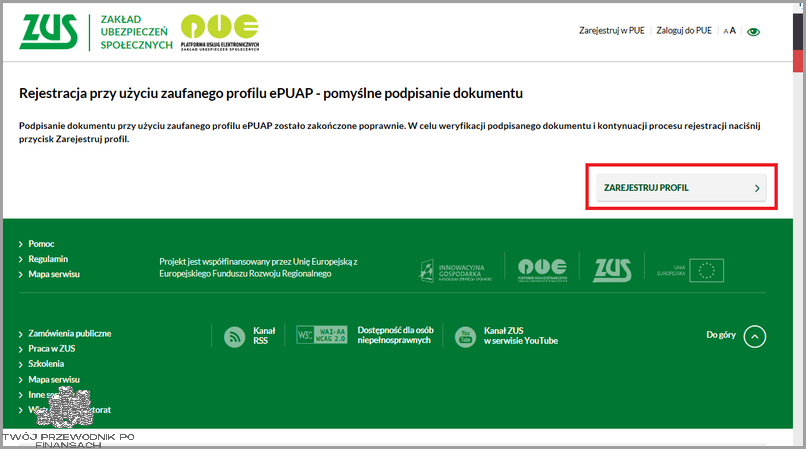Click the PUE platform logo in header
Viewport: 806px width, 449px height.
point(219,32)
